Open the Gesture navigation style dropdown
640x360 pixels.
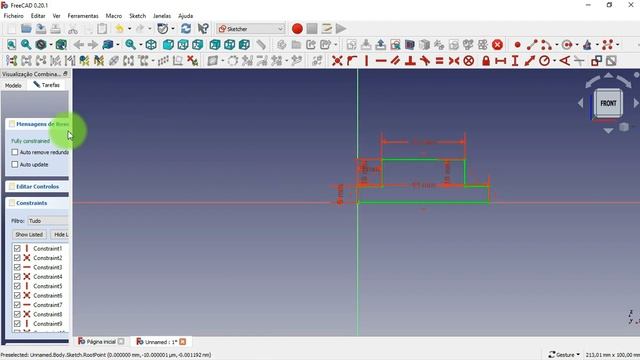point(564,355)
